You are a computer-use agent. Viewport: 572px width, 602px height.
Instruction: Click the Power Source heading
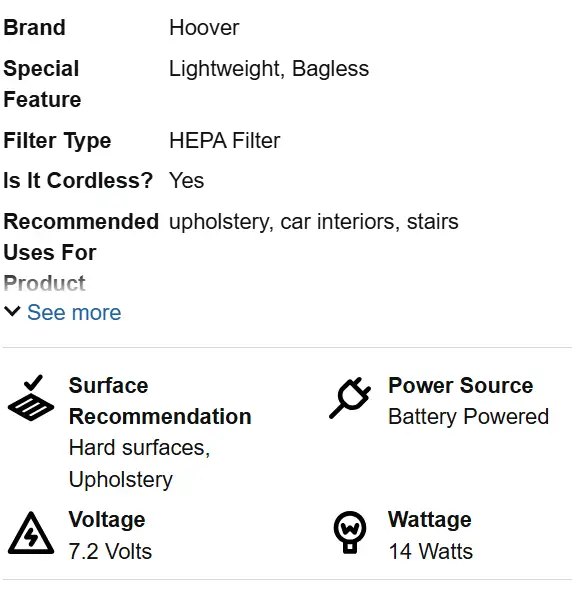[461, 385]
